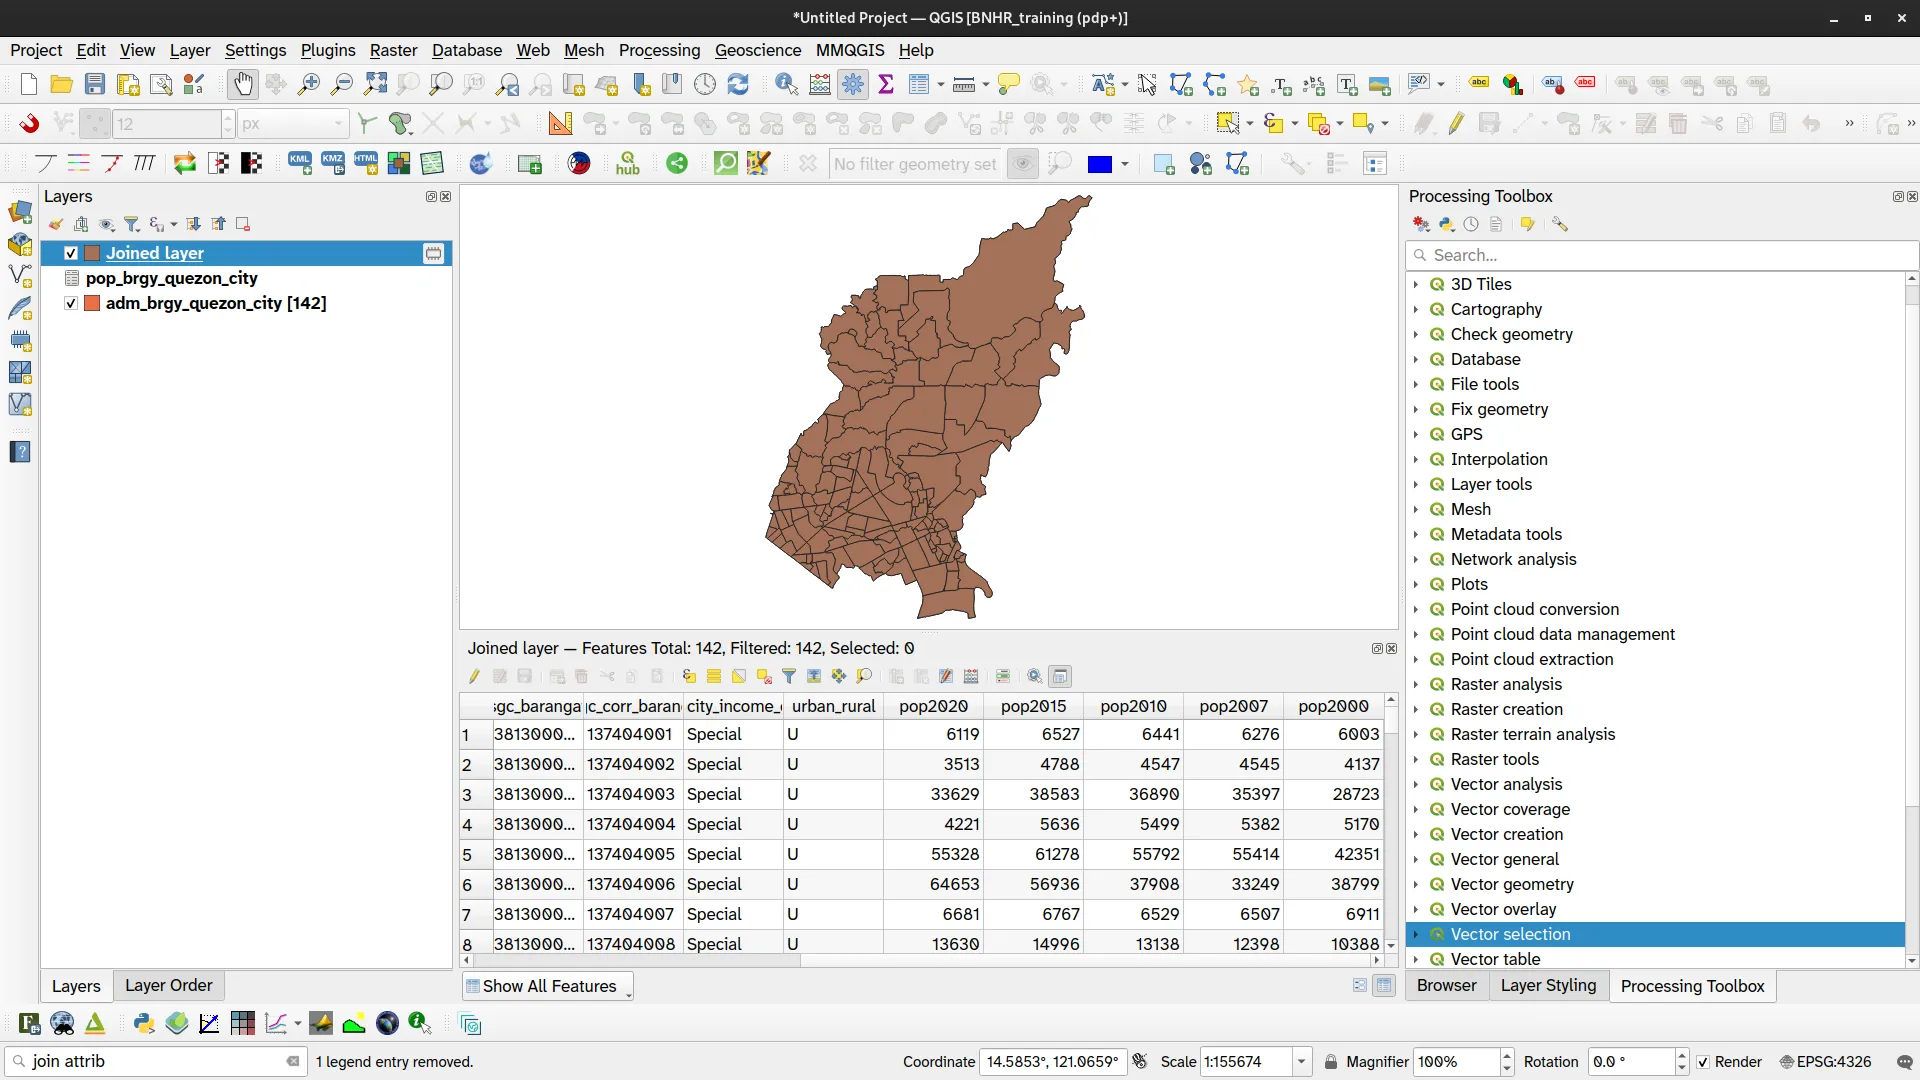Image resolution: width=1920 pixels, height=1080 pixels.
Task: Expand the Vector geometry toolbox group
Action: coord(1416,884)
